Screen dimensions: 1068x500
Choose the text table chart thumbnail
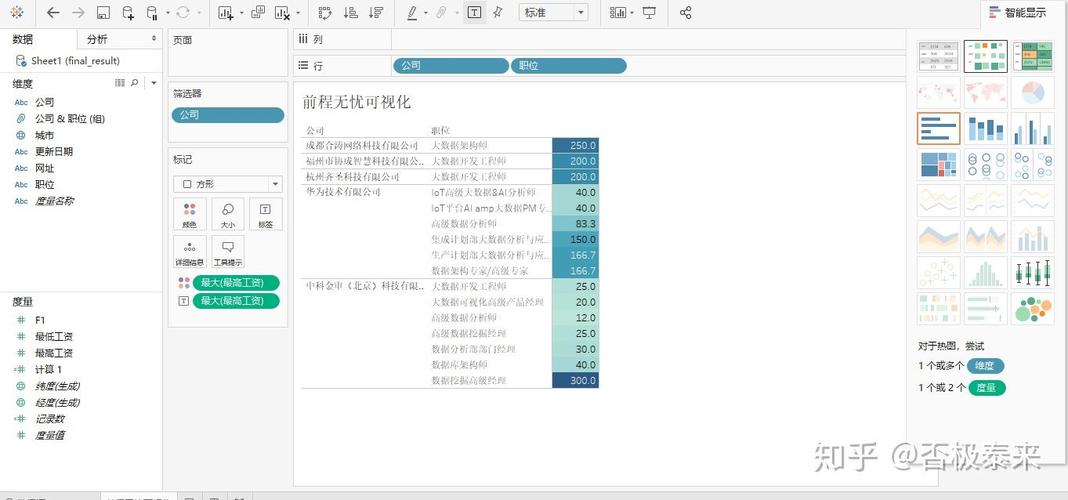(x=939, y=56)
